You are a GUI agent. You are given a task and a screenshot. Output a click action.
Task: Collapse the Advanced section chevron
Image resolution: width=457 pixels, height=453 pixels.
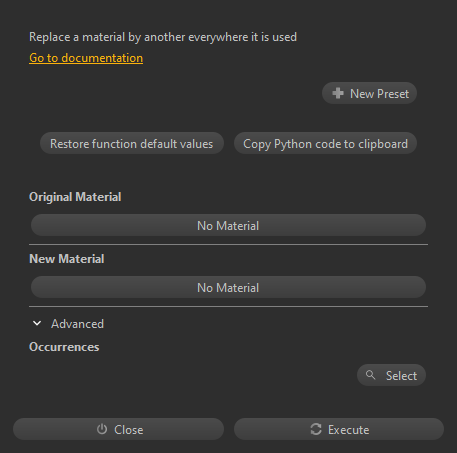point(37,323)
